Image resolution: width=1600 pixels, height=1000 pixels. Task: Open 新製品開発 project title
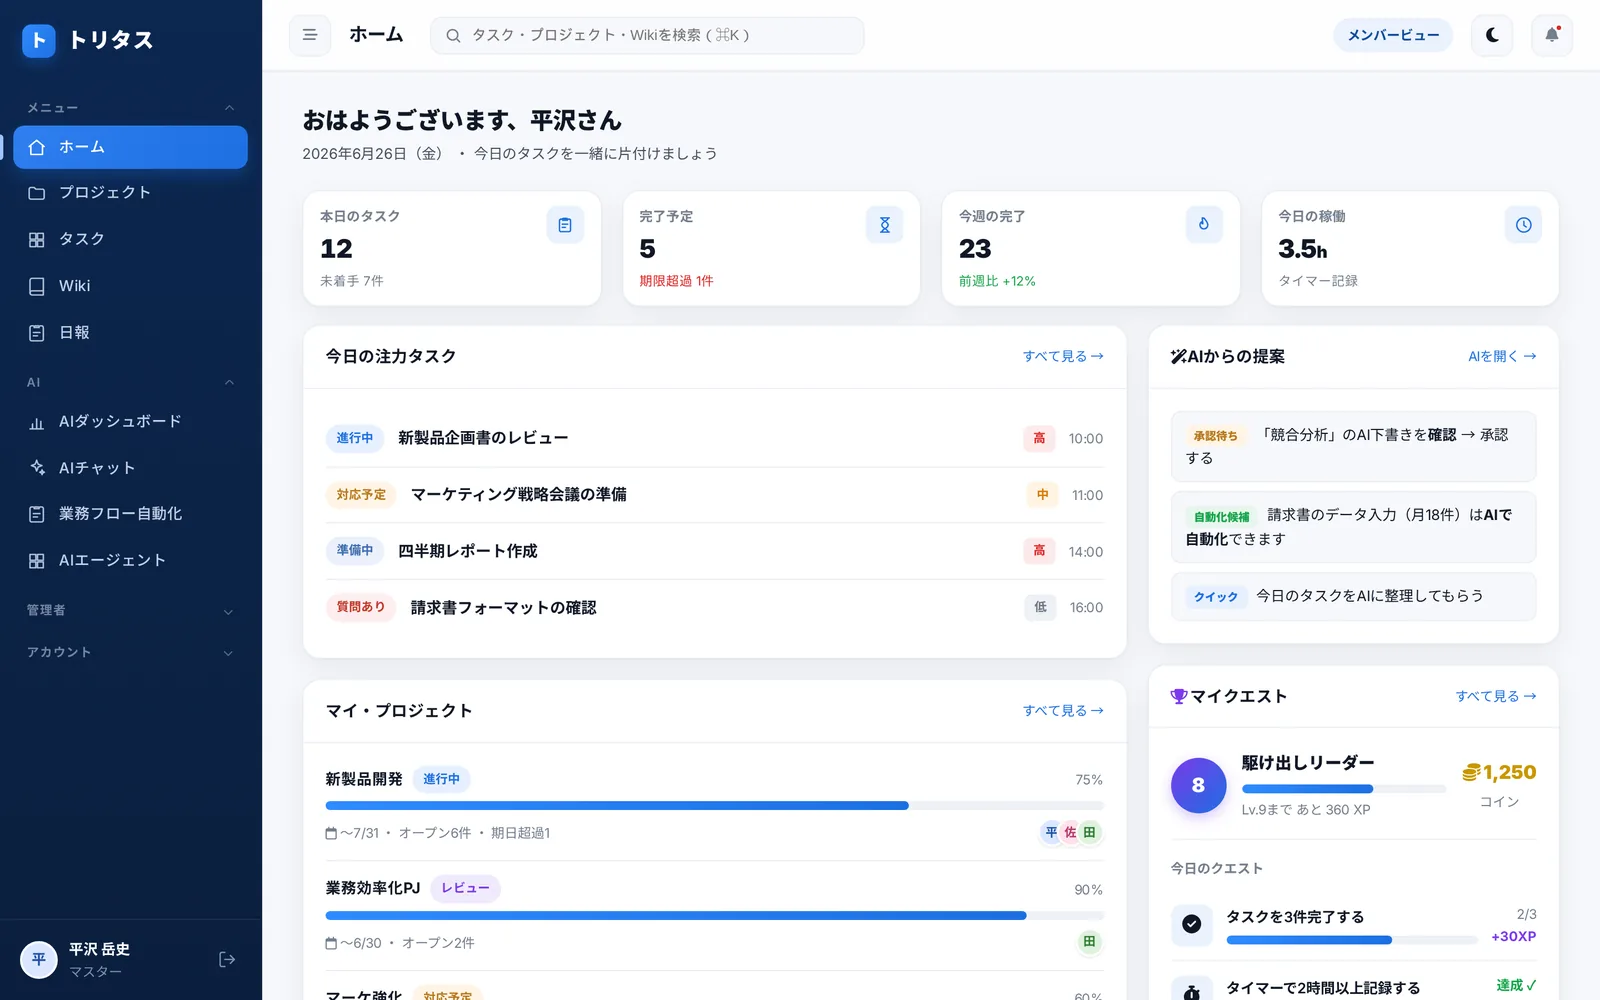pos(364,779)
